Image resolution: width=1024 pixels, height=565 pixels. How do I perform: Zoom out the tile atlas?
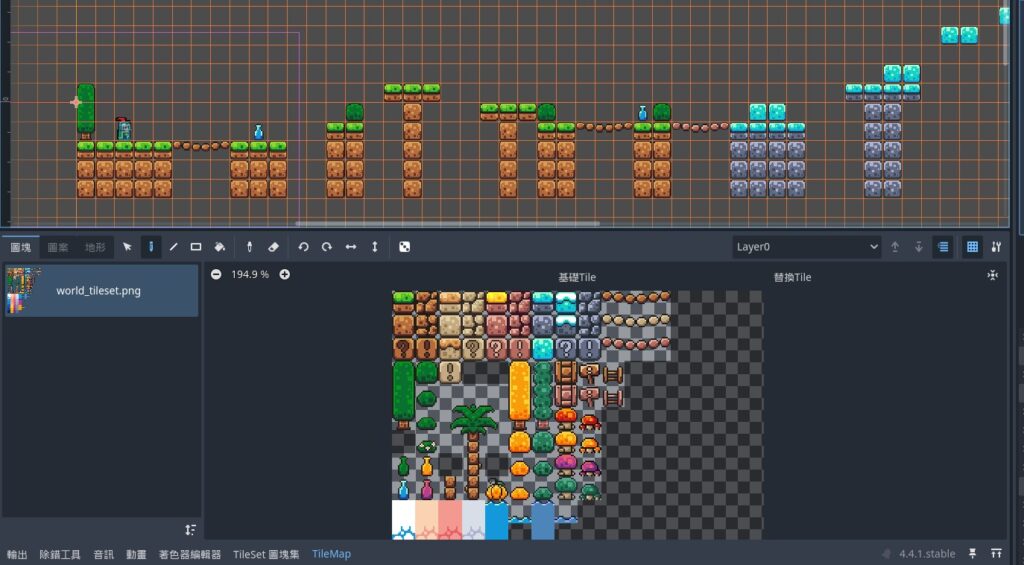216,274
